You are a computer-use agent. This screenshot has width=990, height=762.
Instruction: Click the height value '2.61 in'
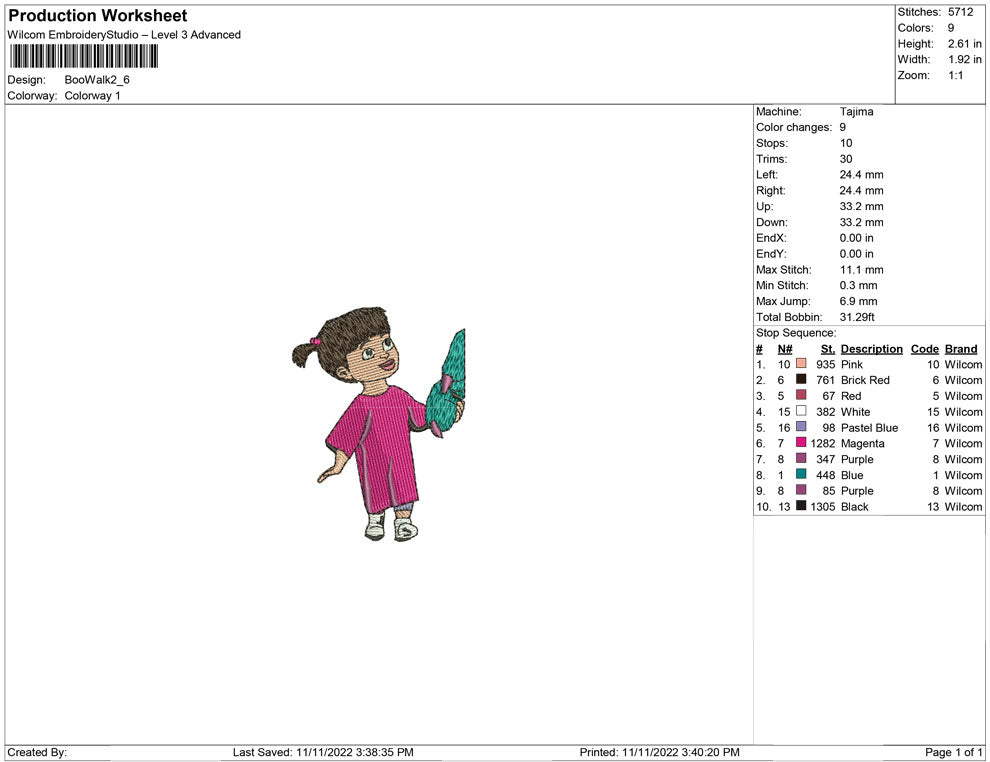point(964,44)
